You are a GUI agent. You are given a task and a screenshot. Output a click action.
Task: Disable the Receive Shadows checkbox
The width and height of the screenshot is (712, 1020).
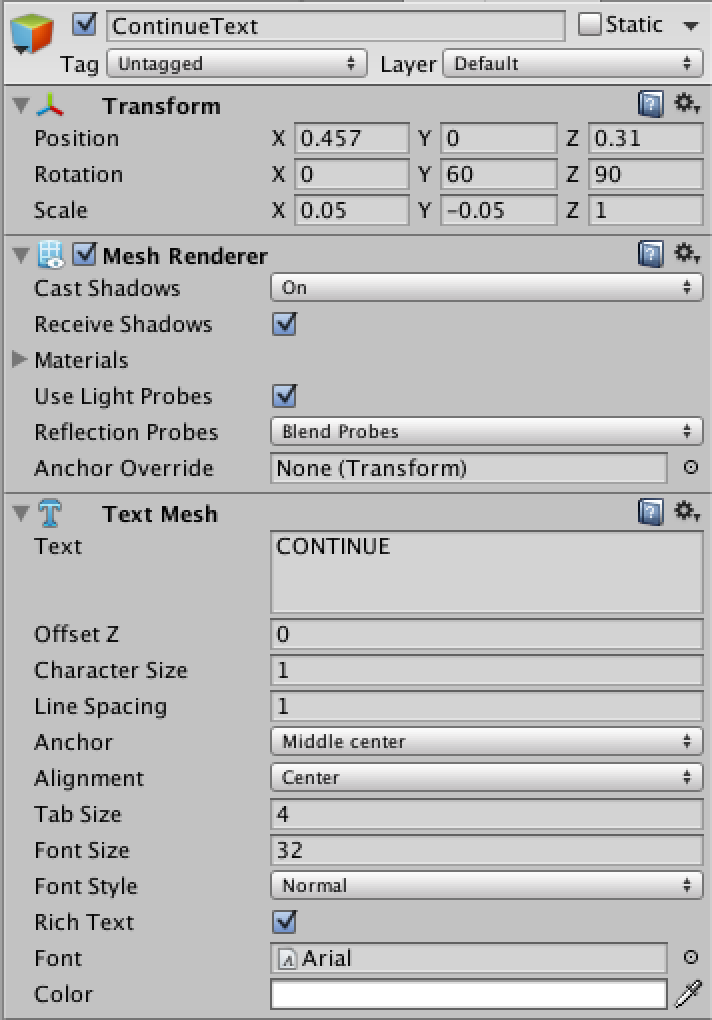(x=285, y=324)
